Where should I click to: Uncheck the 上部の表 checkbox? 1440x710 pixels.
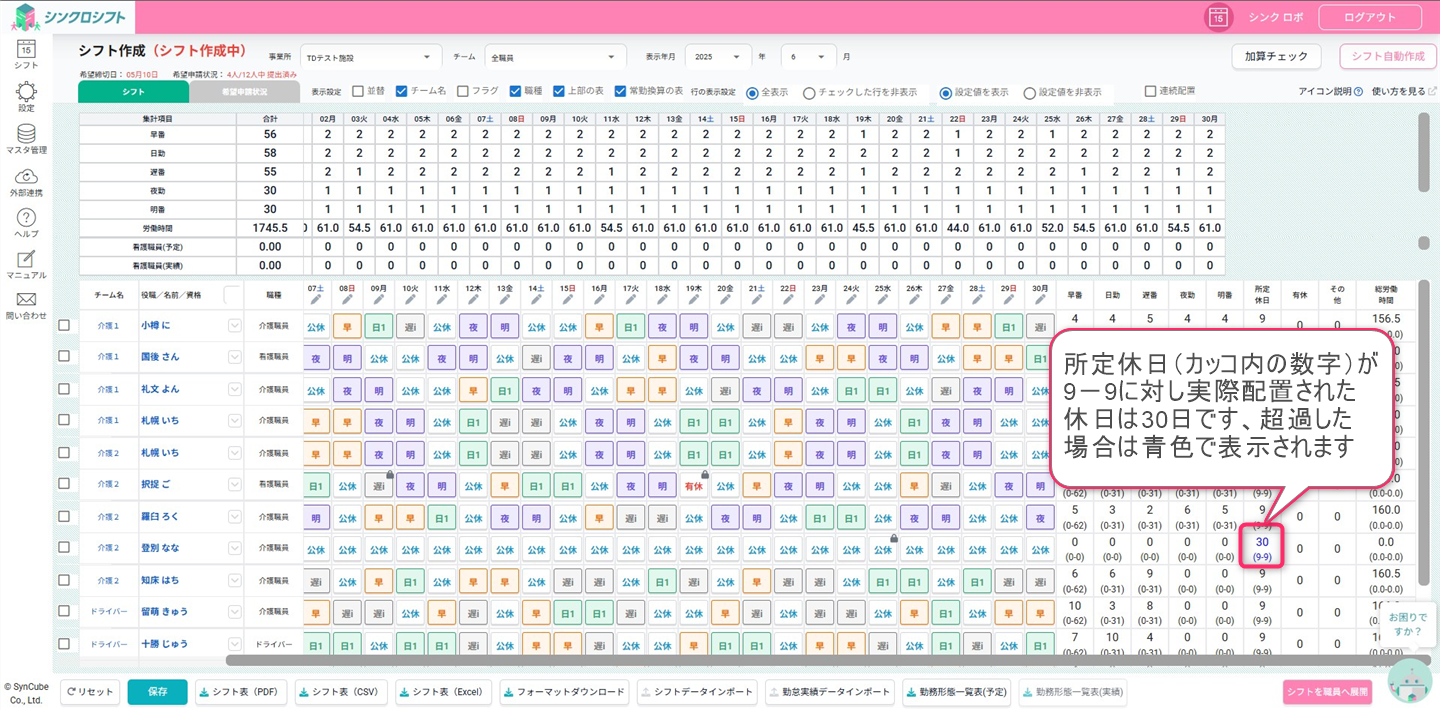pos(559,91)
